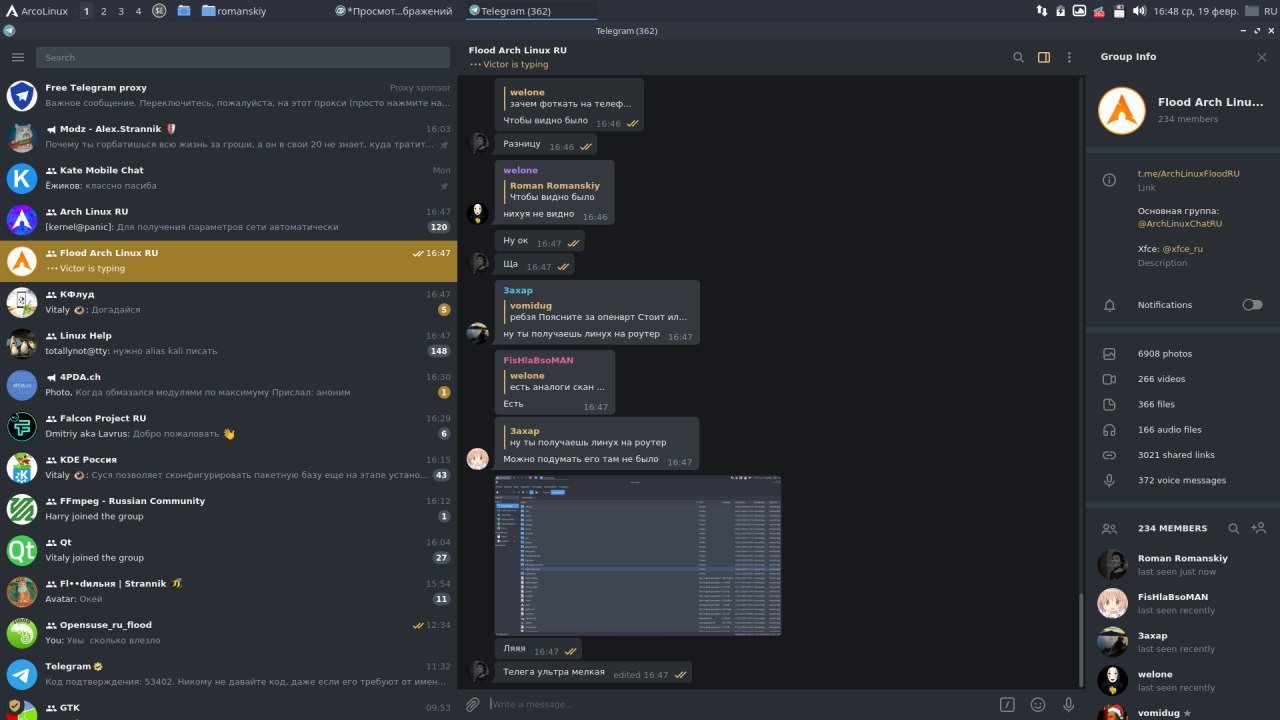Open the romanskiy folder taskbar item
Screen dimensions: 1280x720
pyautogui.click(x=234, y=11)
